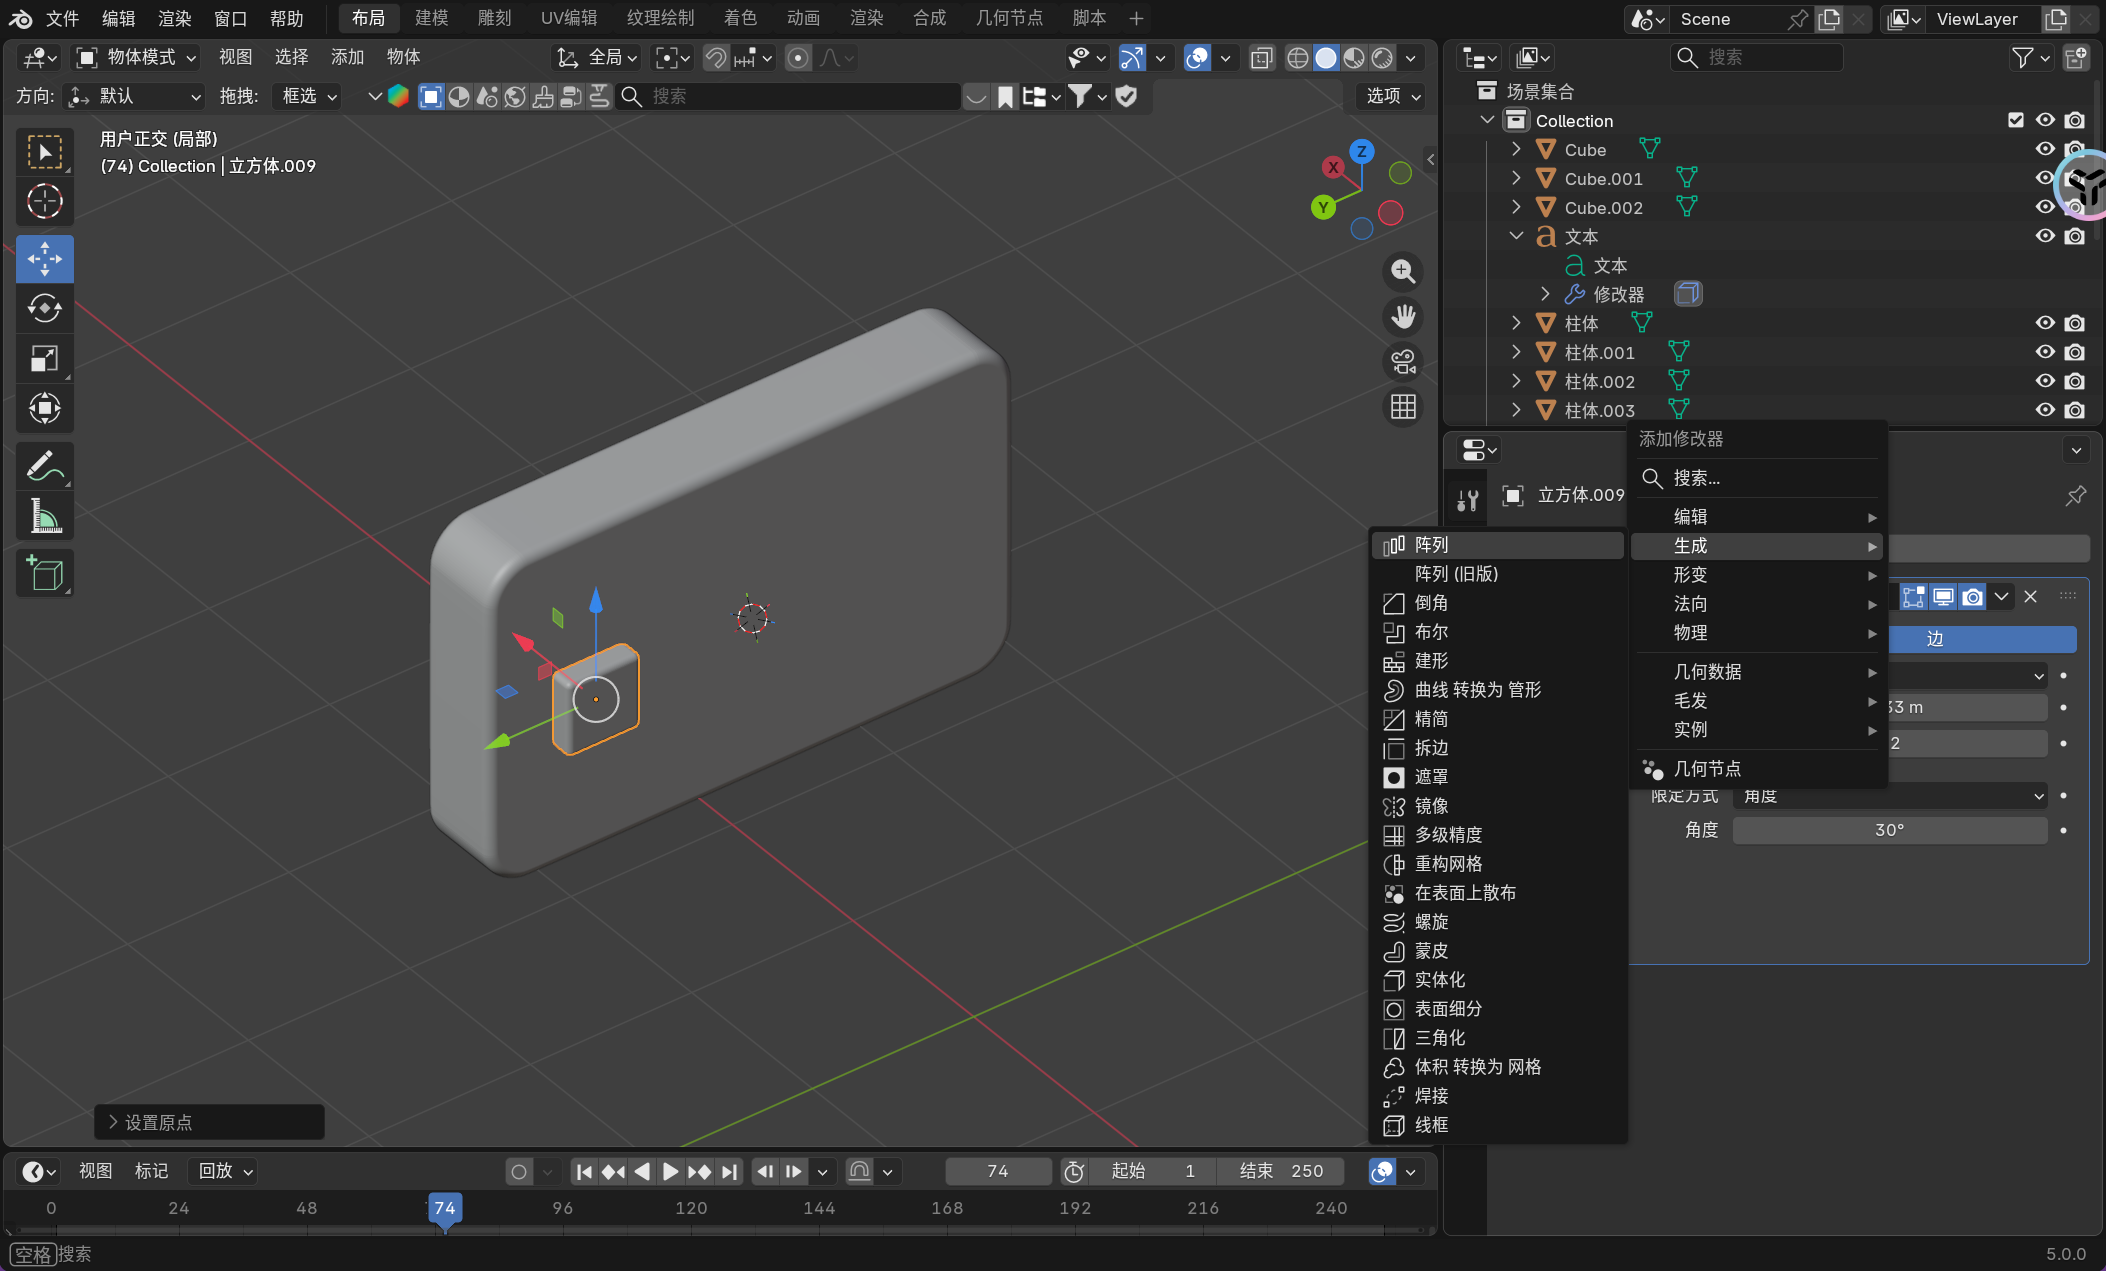2106x1271 pixels.
Task: Switch to orthographic grid view toggle
Action: click(1403, 407)
